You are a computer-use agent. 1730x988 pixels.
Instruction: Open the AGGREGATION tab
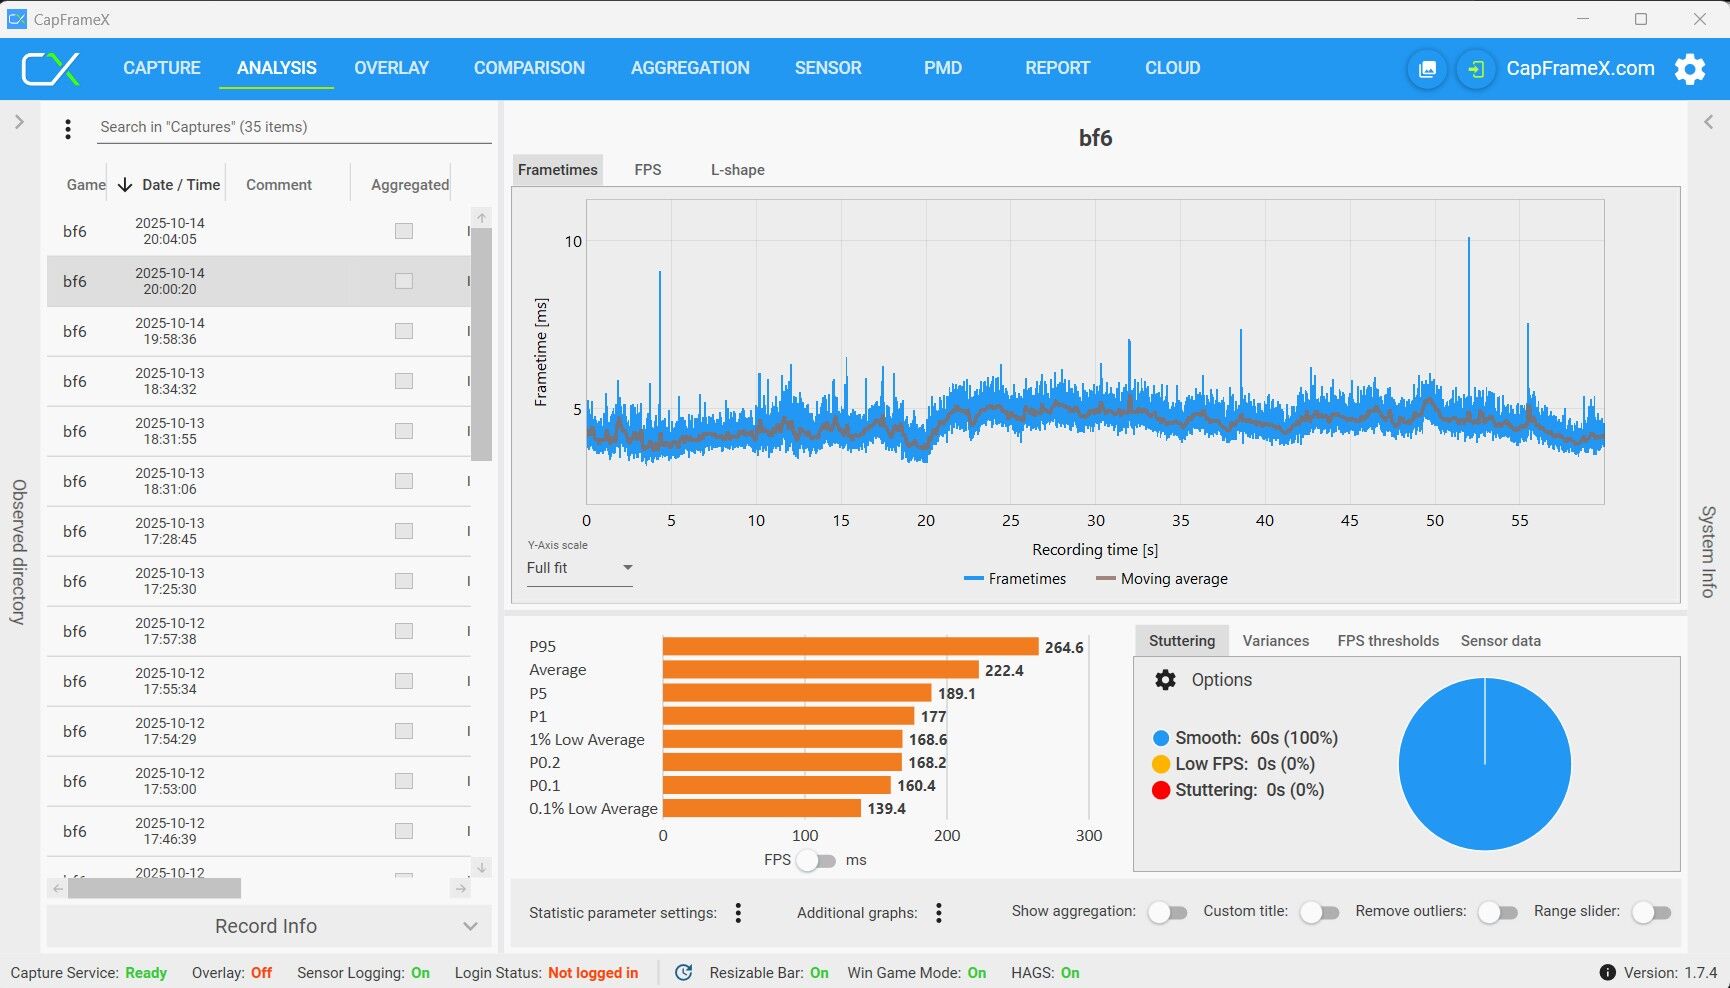coord(690,68)
